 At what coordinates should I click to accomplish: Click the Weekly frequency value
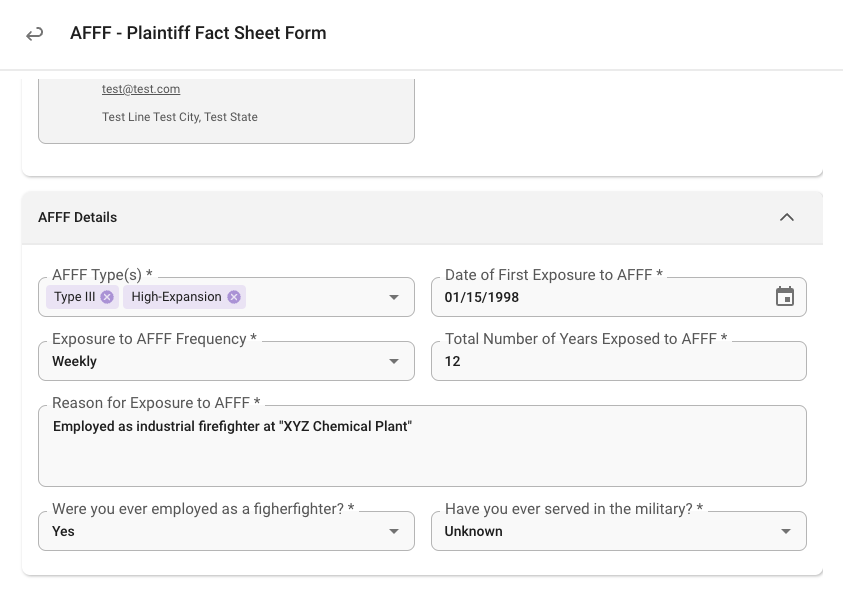coord(74,361)
